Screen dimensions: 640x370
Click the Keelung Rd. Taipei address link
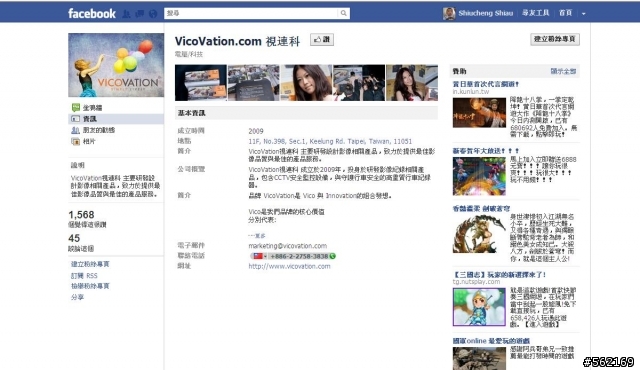click(330, 141)
